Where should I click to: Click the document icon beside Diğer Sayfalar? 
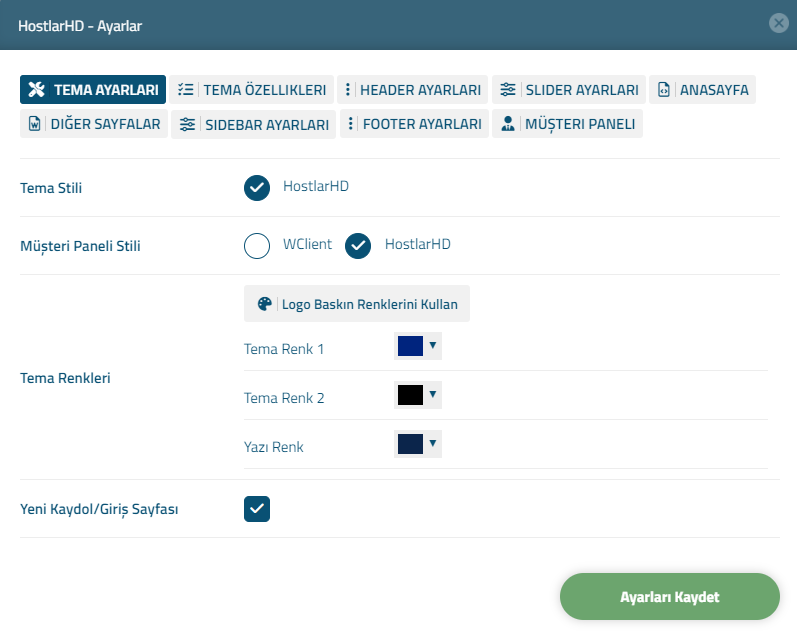click(x=34, y=124)
